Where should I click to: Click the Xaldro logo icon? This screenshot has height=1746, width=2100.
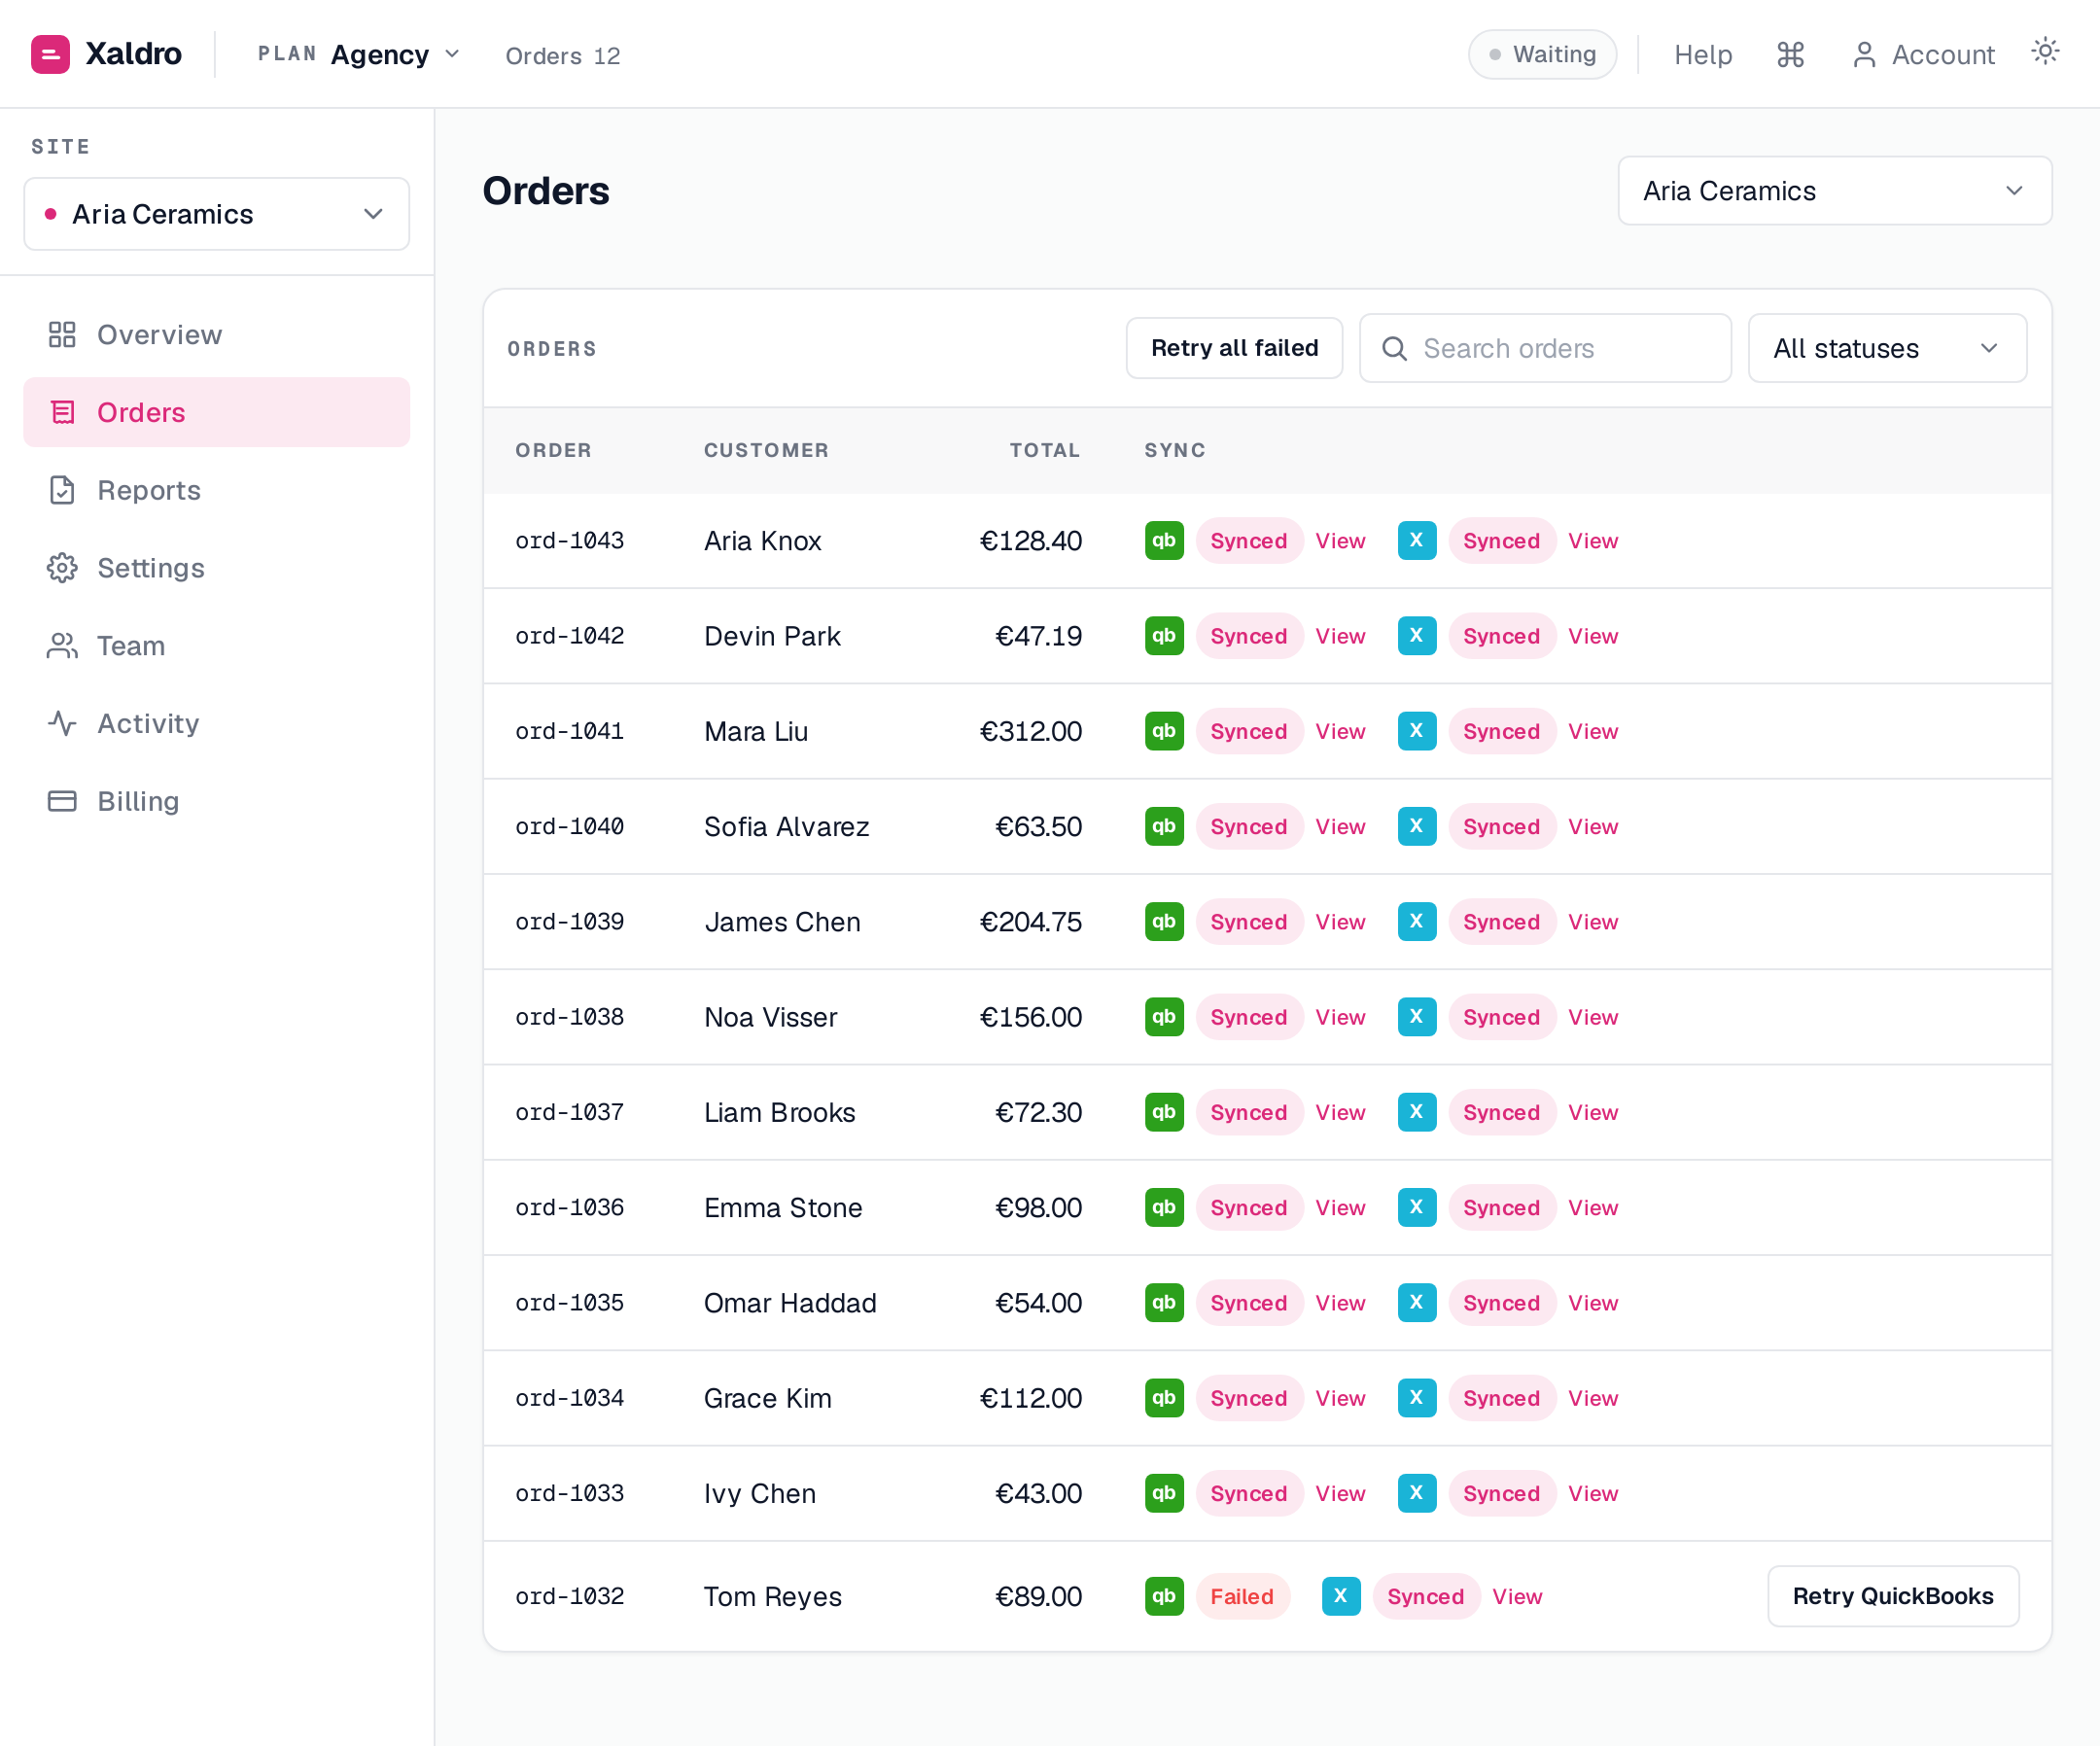[x=50, y=54]
